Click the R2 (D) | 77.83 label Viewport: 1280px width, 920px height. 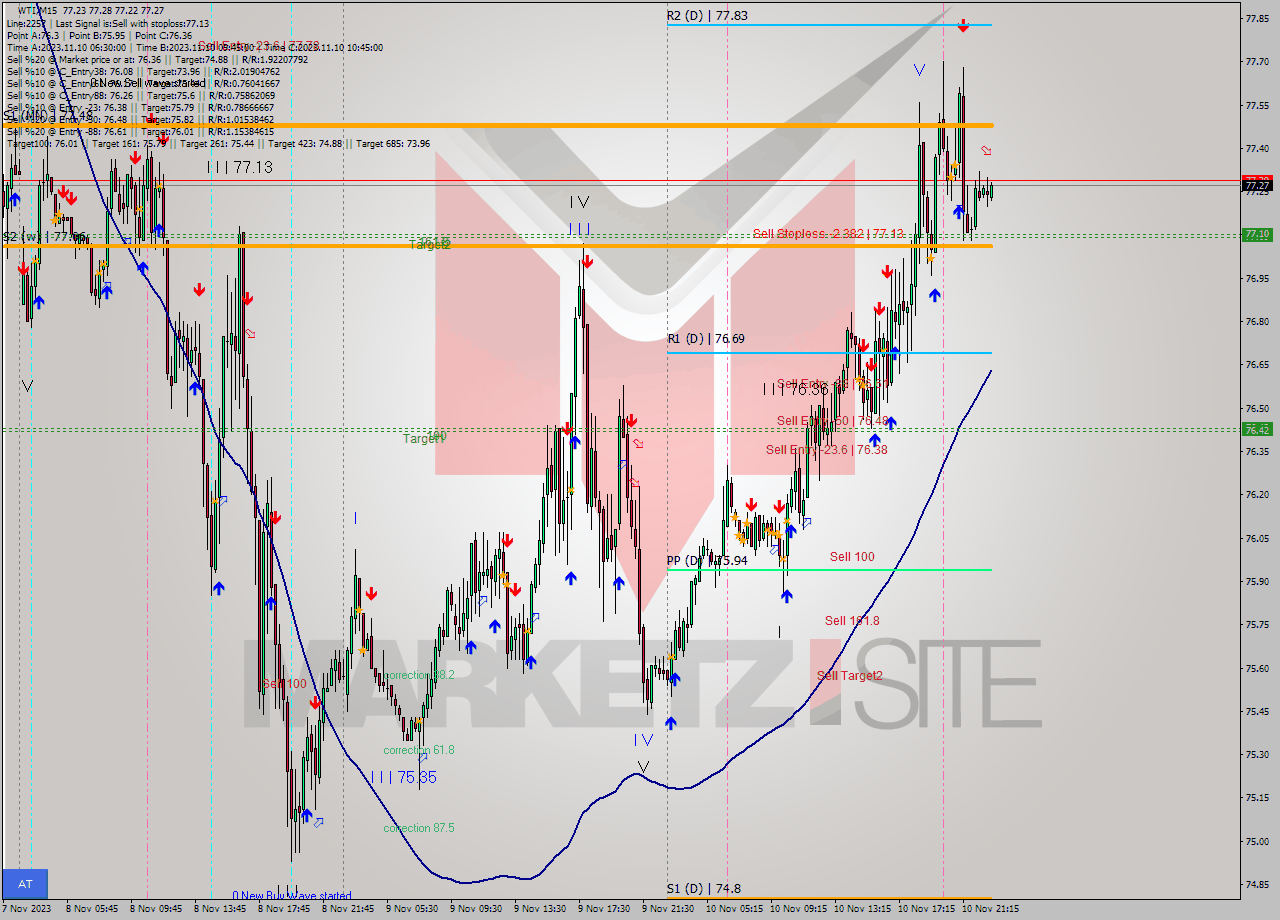[x=707, y=16]
